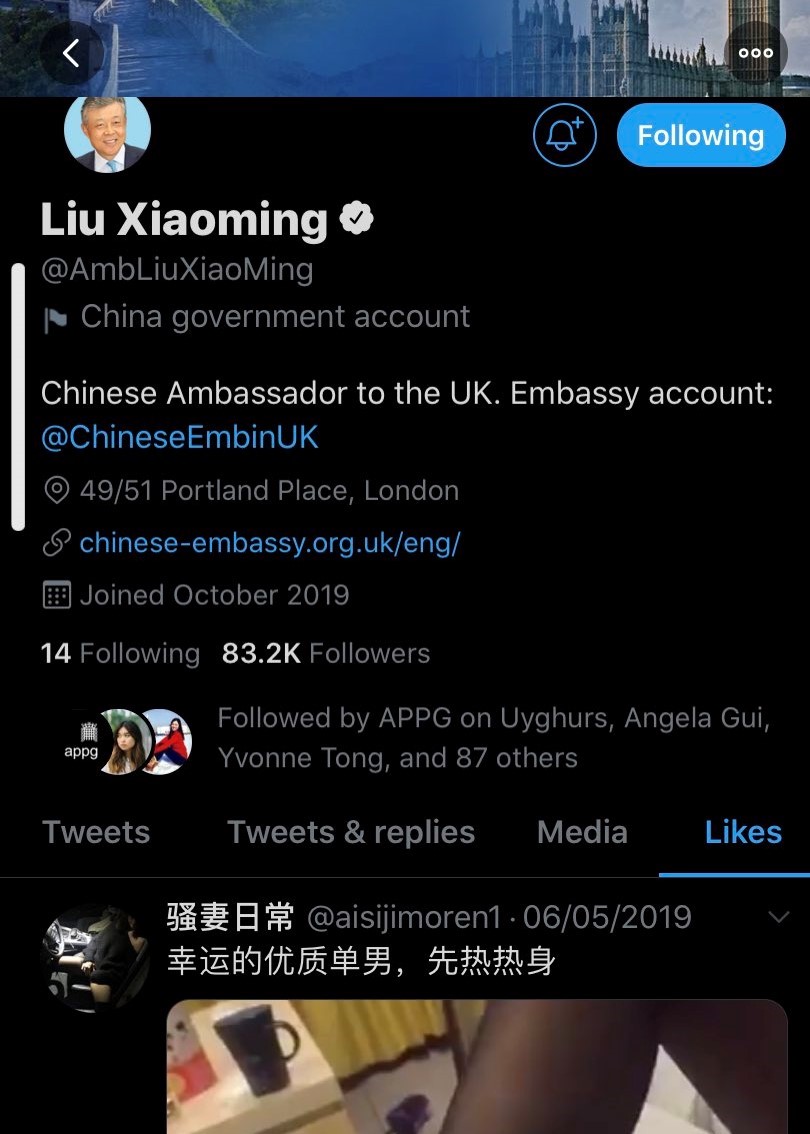Select the Likes tab

743,832
